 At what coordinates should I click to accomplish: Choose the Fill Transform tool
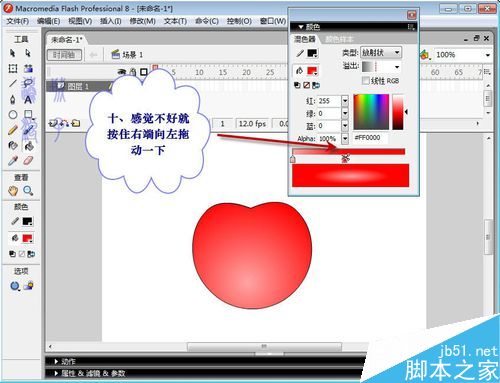click(x=28, y=69)
